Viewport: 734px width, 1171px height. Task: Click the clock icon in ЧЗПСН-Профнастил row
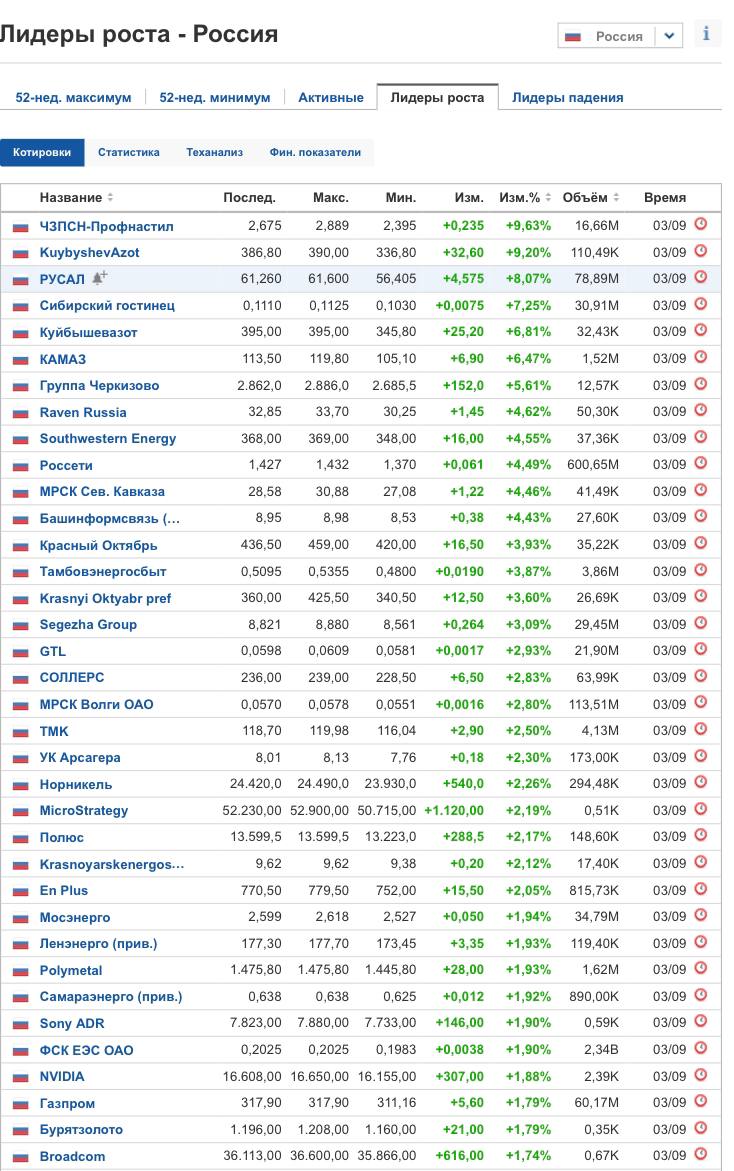point(700,224)
